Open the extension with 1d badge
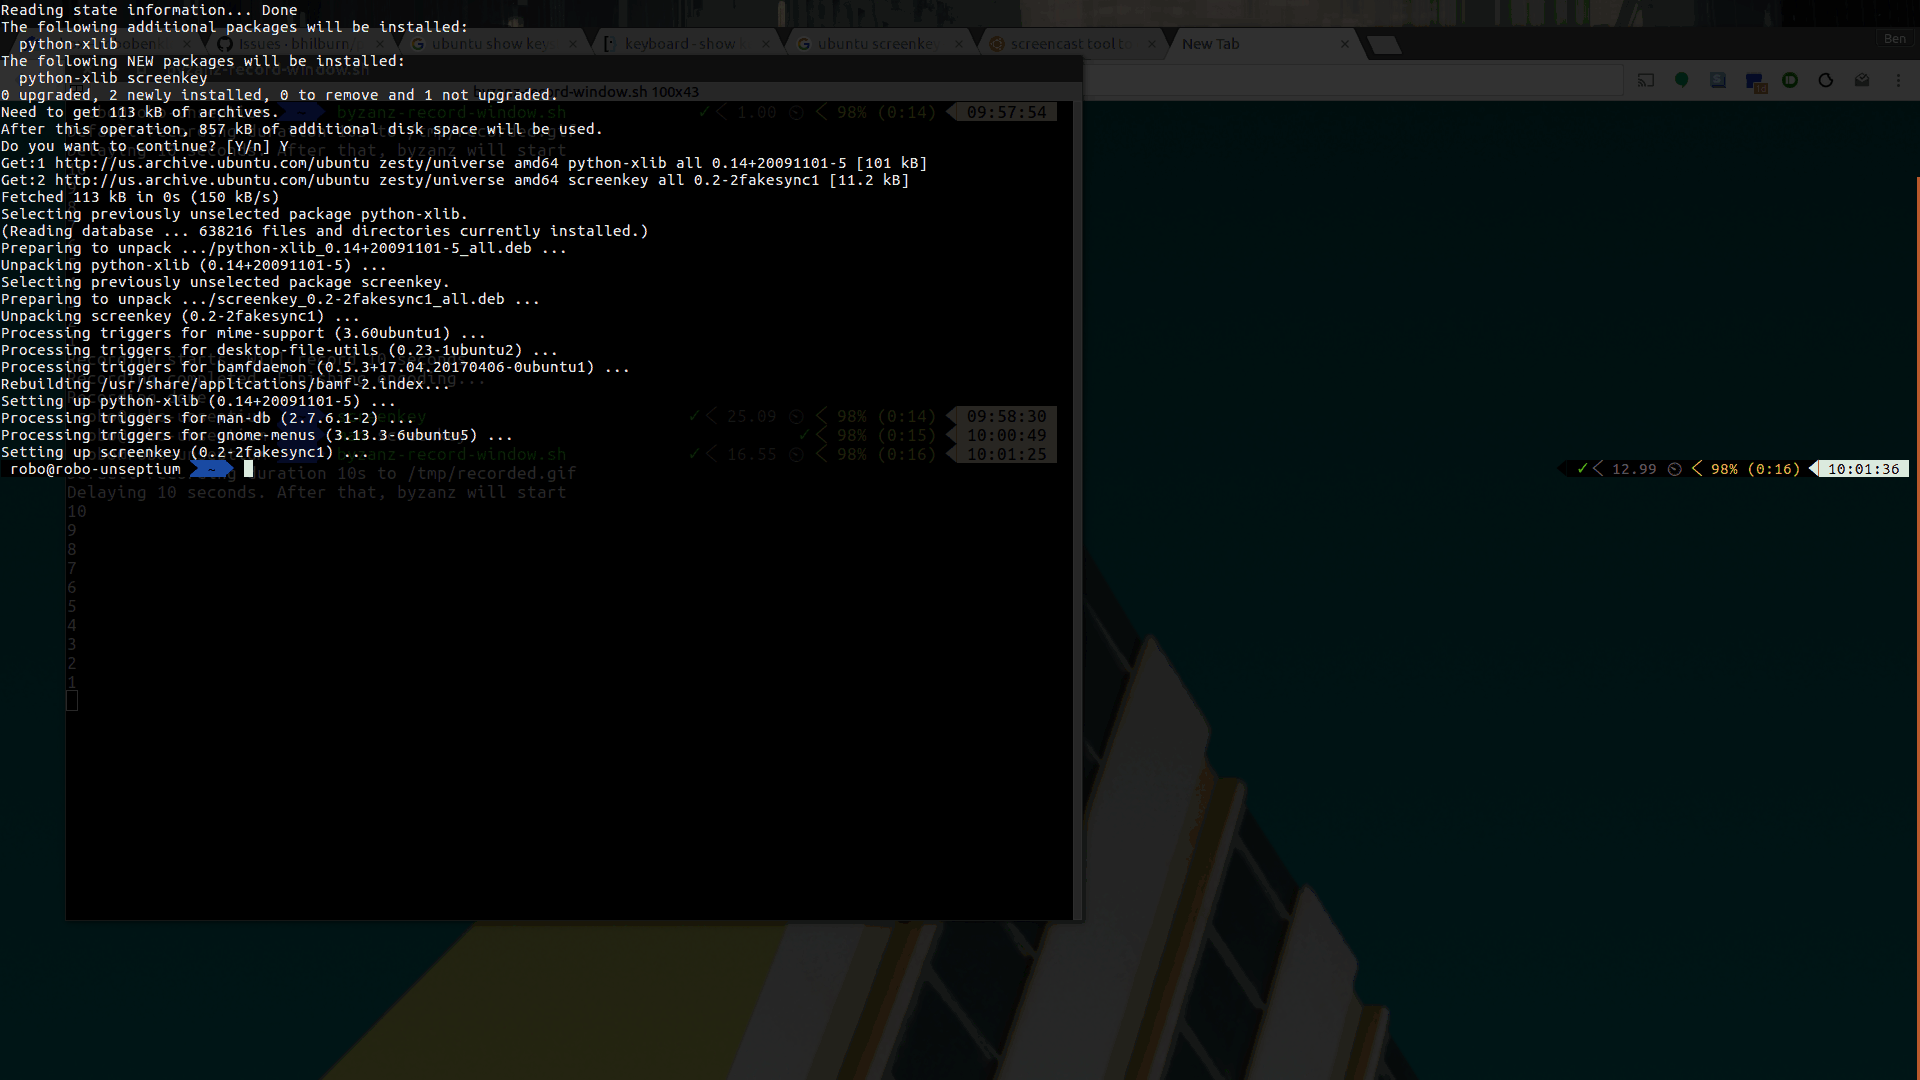1920x1080 pixels. pos(1755,82)
